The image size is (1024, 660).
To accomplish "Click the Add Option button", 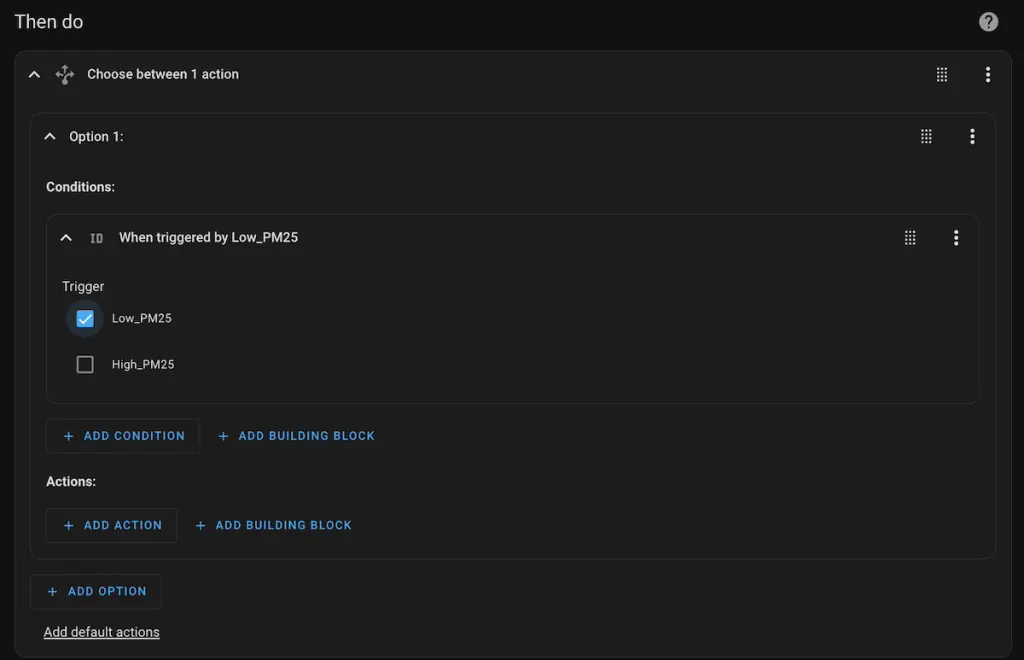I will (x=96, y=591).
